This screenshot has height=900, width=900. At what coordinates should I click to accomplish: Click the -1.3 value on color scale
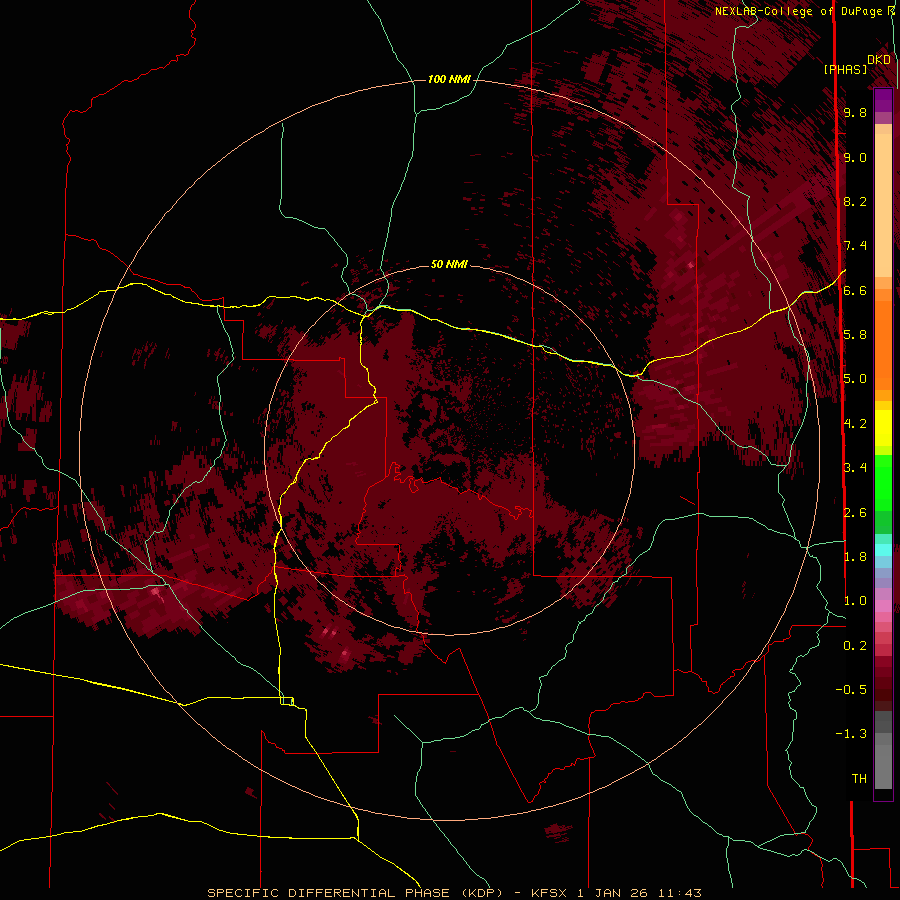(x=851, y=734)
